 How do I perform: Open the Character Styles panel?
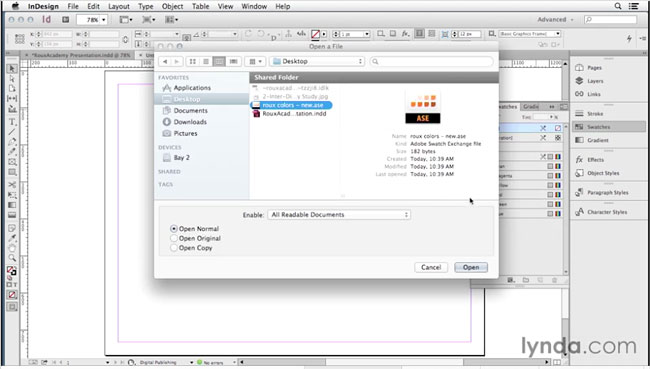pyautogui.click(x=608, y=212)
